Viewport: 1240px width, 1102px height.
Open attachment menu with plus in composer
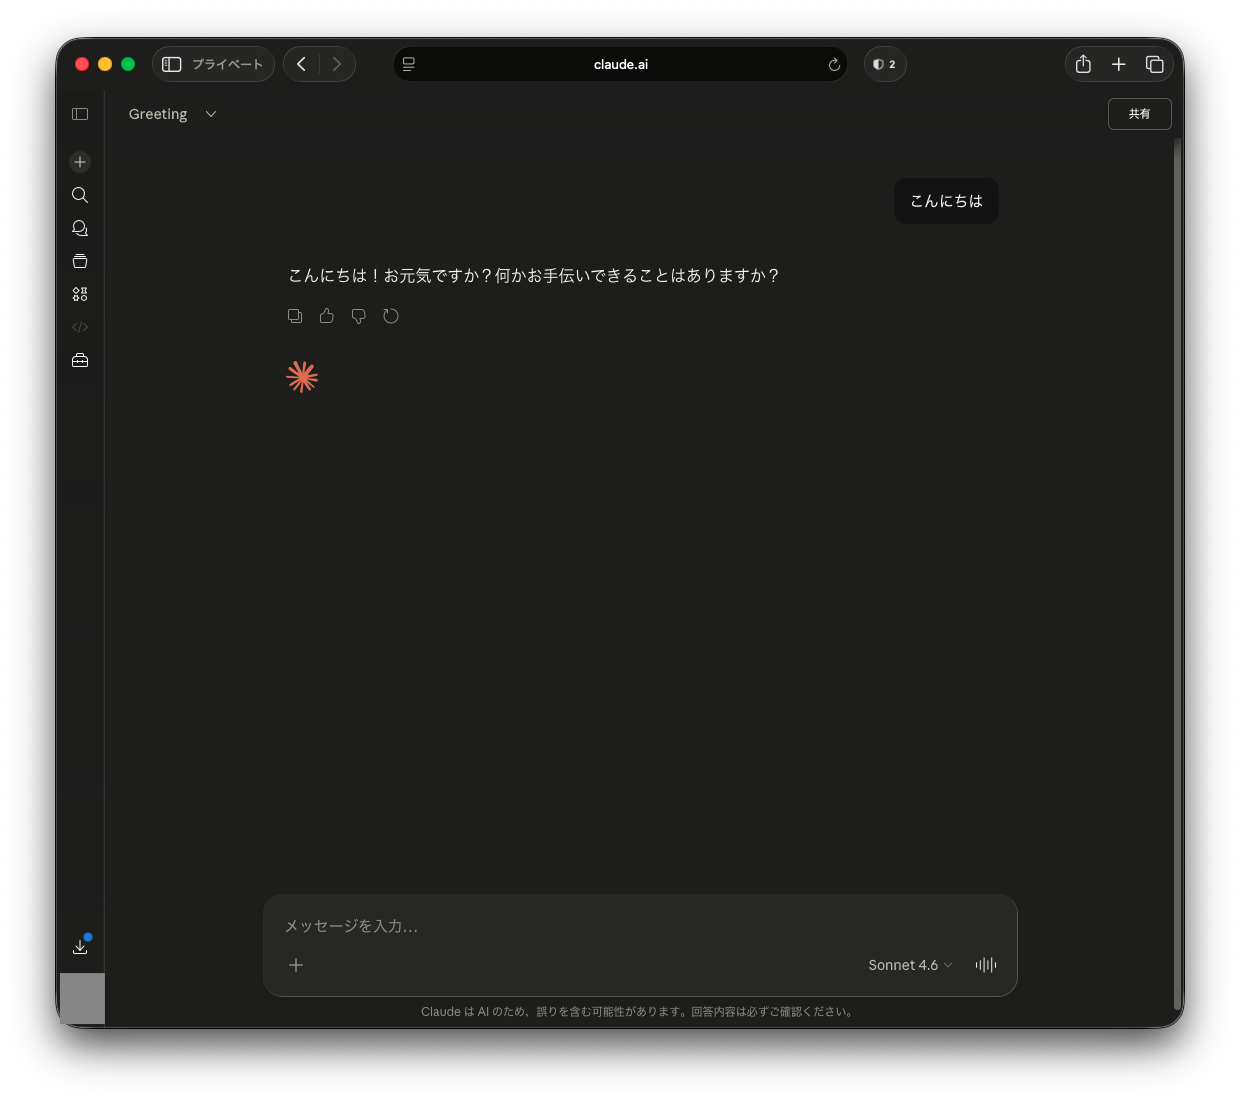point(296,965)
